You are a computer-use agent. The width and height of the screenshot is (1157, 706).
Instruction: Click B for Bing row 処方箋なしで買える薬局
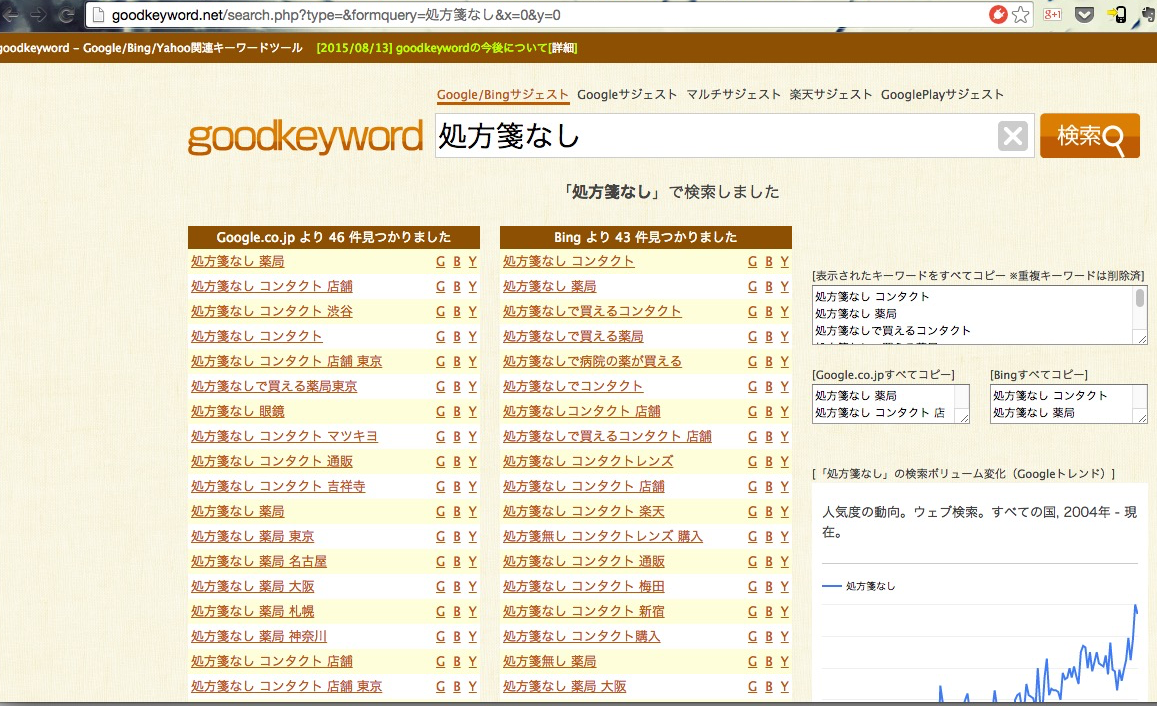[769, 336]
